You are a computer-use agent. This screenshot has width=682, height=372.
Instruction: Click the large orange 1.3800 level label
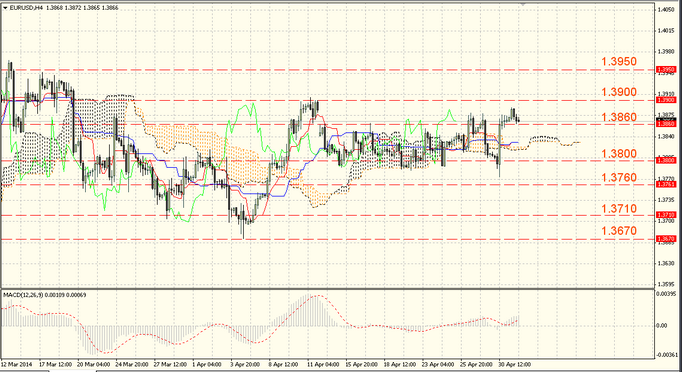[x=619, y=154]
